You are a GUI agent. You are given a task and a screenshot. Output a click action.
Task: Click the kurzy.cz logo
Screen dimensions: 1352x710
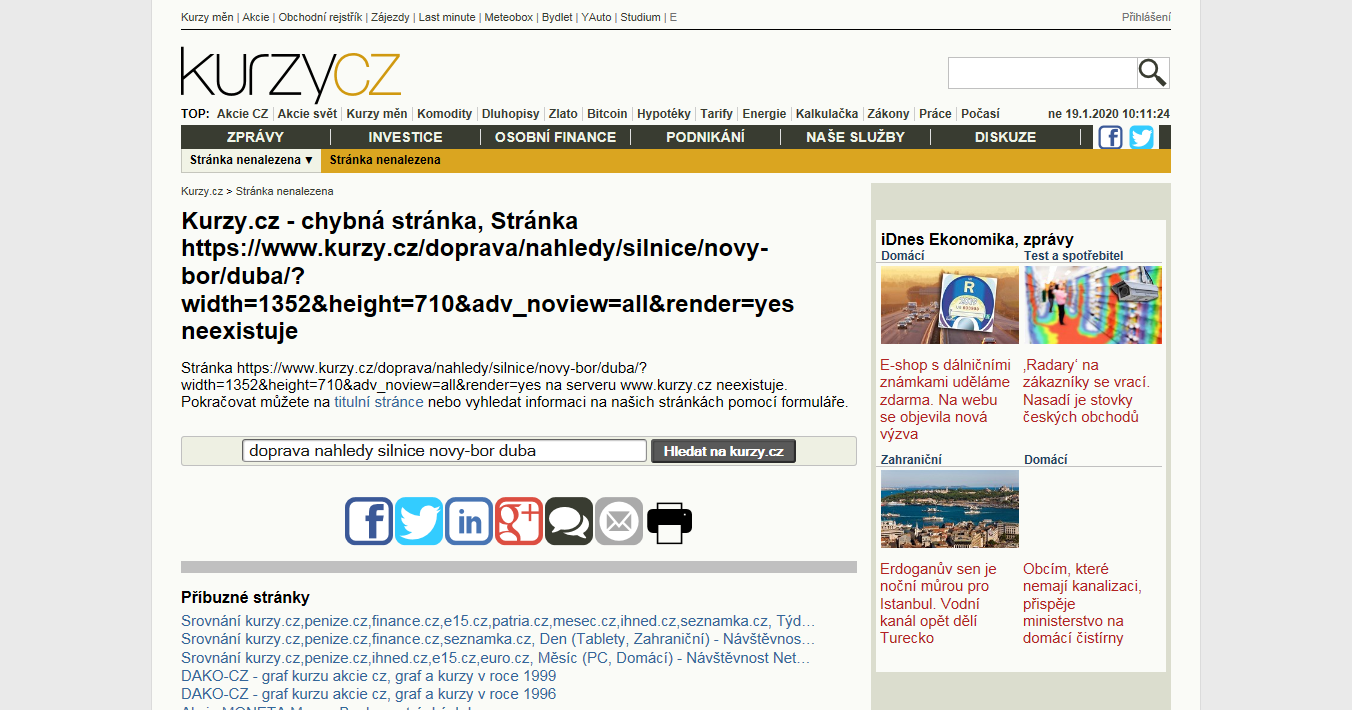[x=291, y=74]
